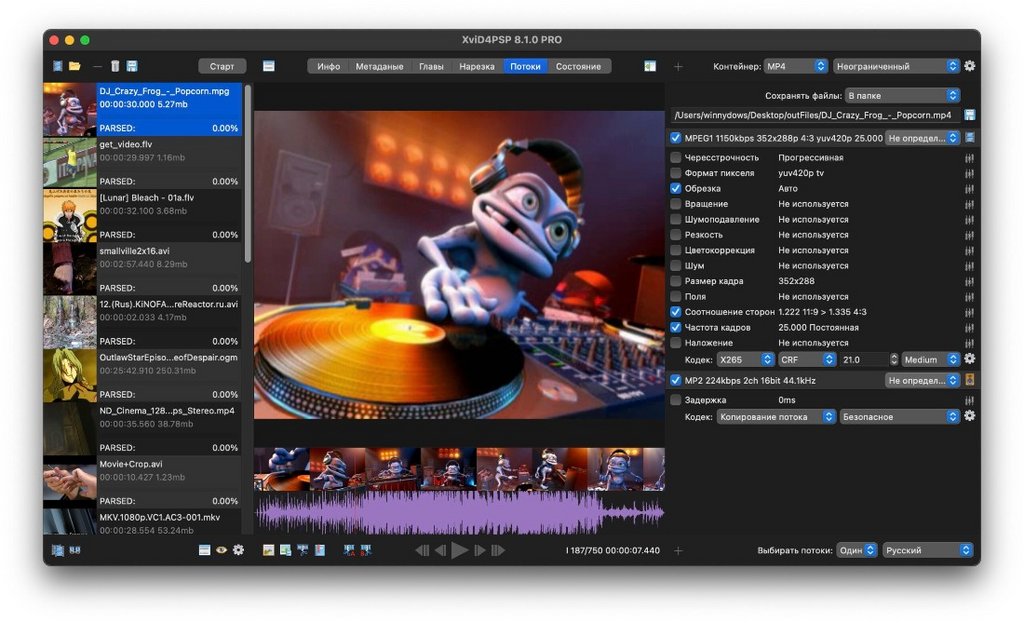Screen dimensions: 1024x623
Task: Step one frame back with the left arrow control
Action: pos(441,550)
